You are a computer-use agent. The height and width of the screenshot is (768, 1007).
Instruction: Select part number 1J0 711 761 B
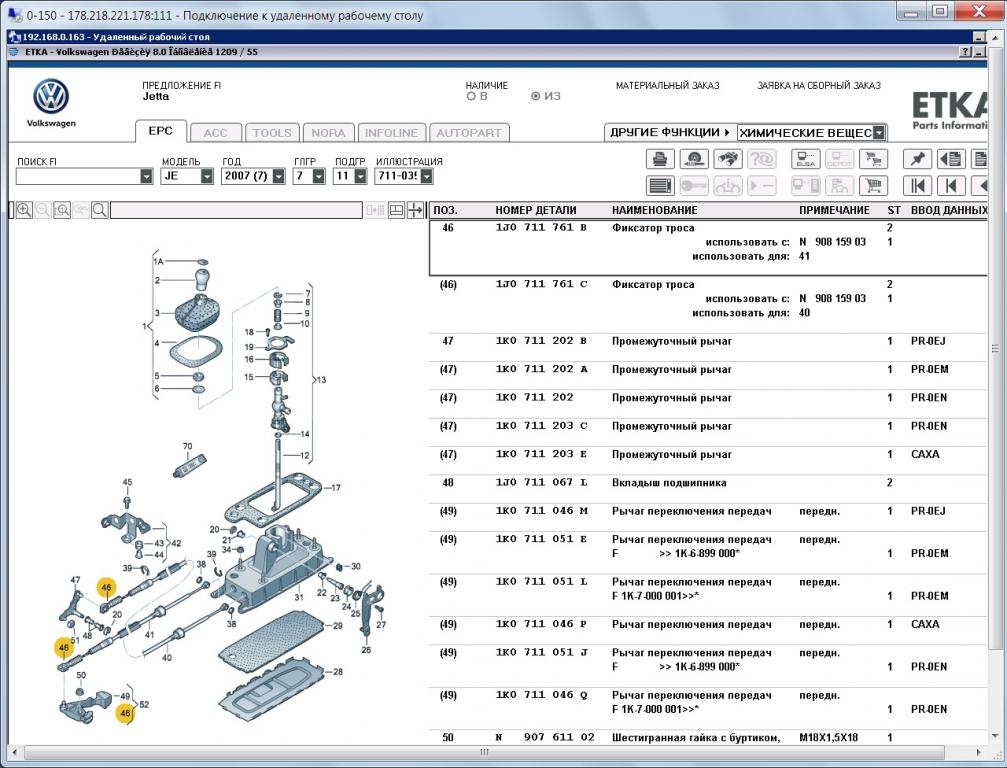click(x=541, y=228)
